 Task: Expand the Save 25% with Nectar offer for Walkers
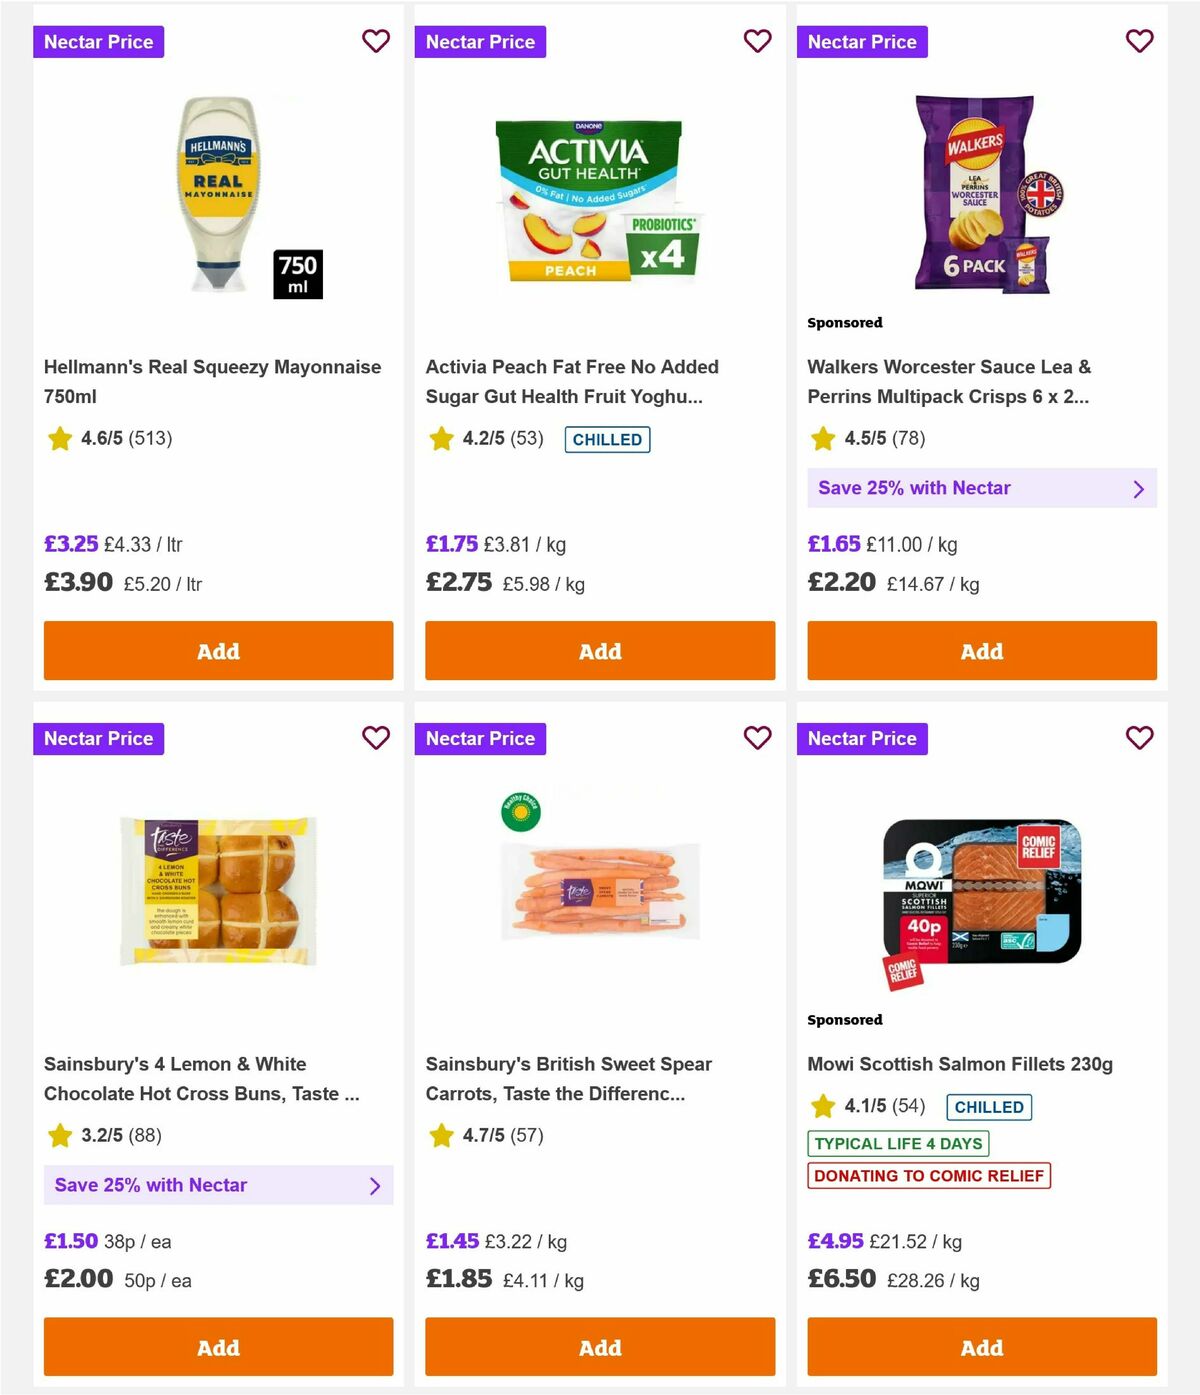(982, 488)
